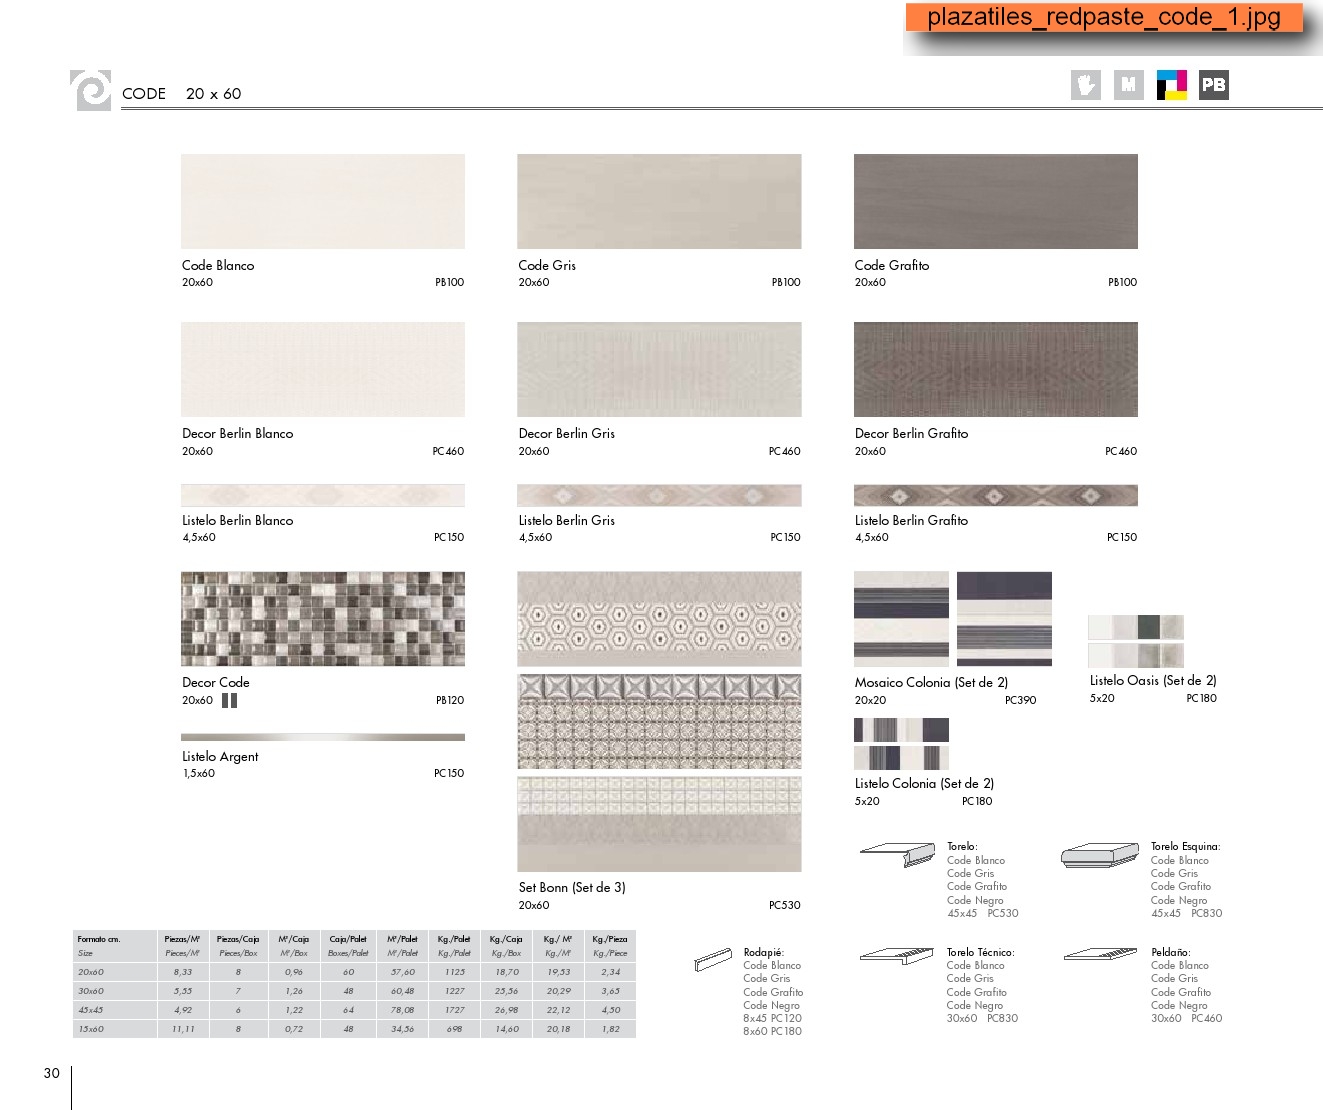Click the Listelo Berlin Grafito strip image

point(996,495)
